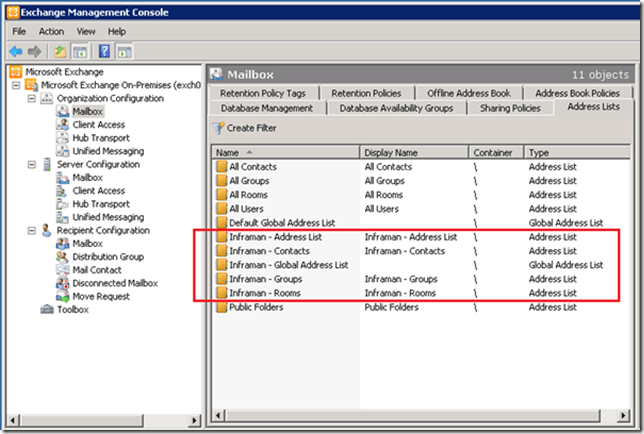The image size is (644, 434).
Task: Click the Up one level folder icon
Action: 61,51
